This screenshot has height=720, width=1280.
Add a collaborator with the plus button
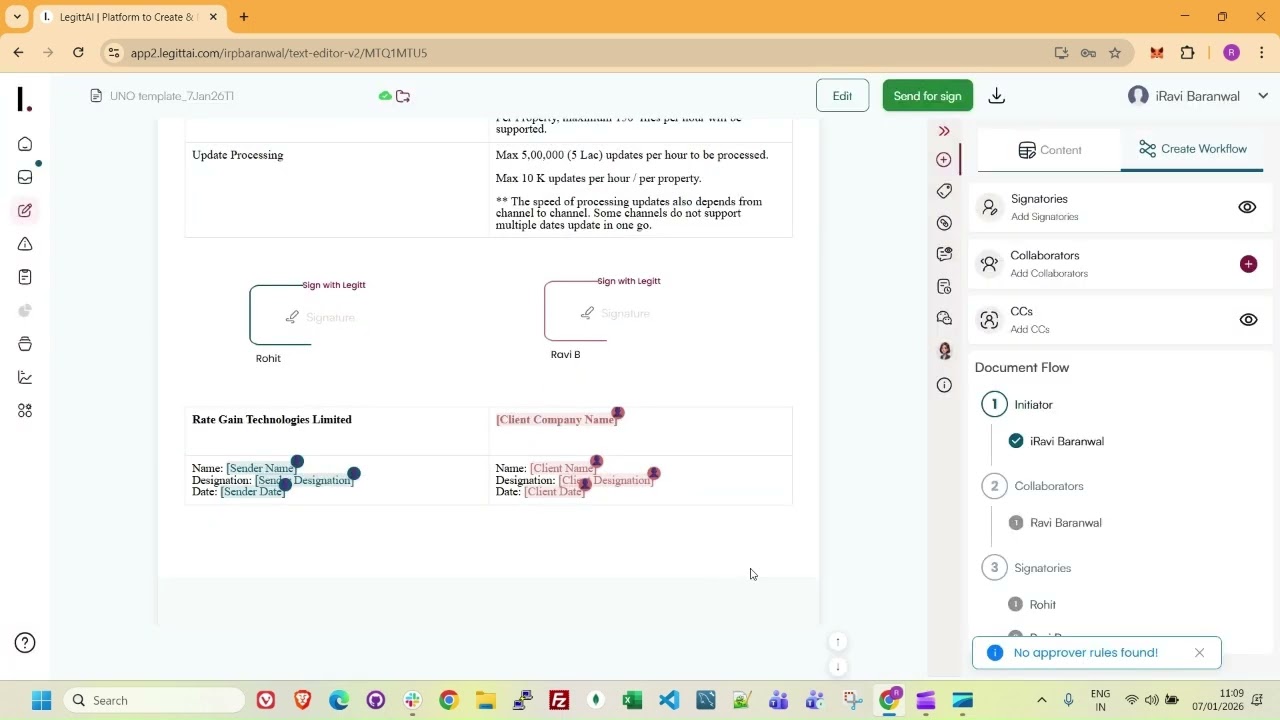click(x=1248, y=264)
